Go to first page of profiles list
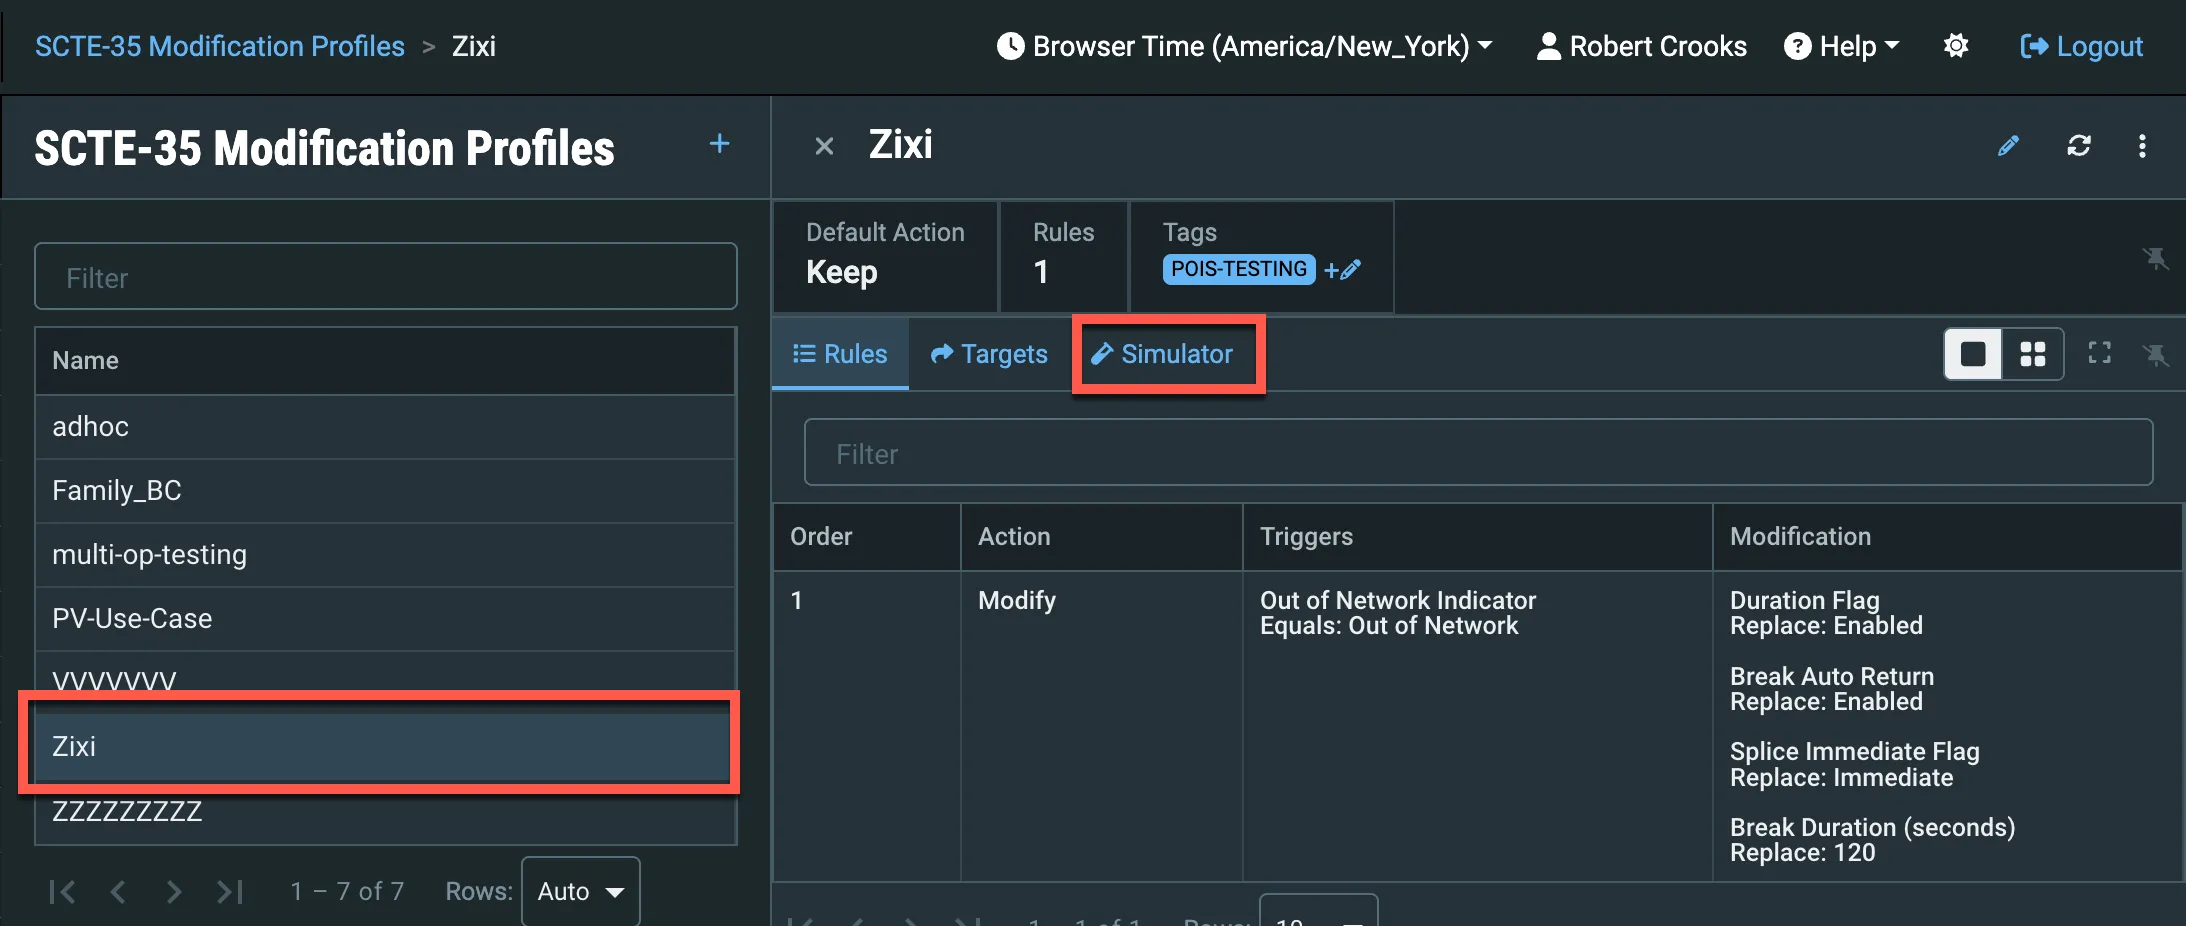The image size is (2186, 926). click(x=62, y=892)
